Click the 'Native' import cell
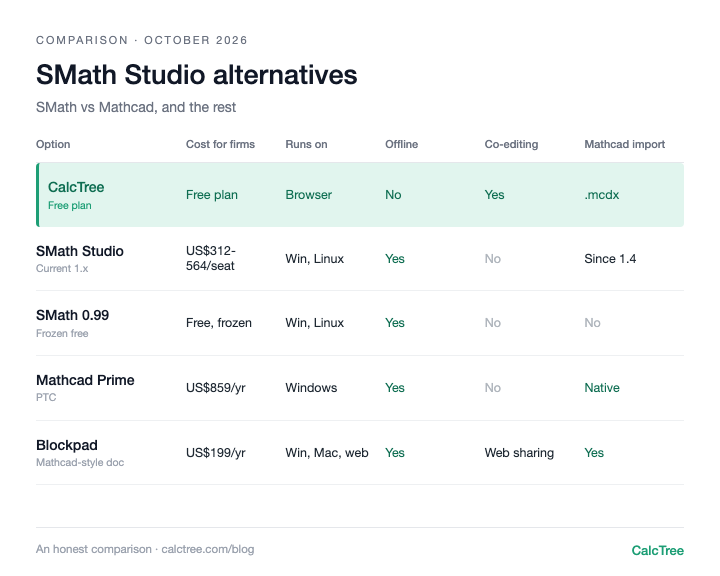Screen dimensions: 720x576 pyautogui.click(x=602, y=388)
